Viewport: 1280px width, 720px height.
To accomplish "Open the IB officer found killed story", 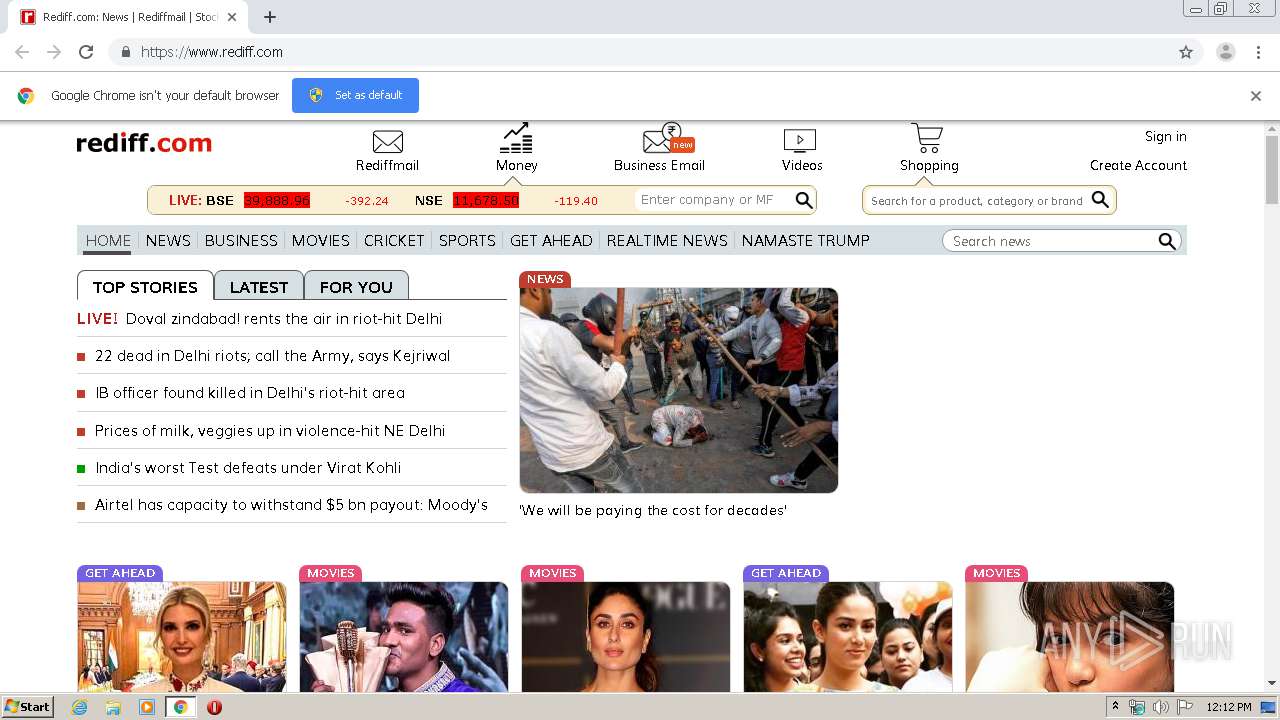I will [x=250, y=392].
